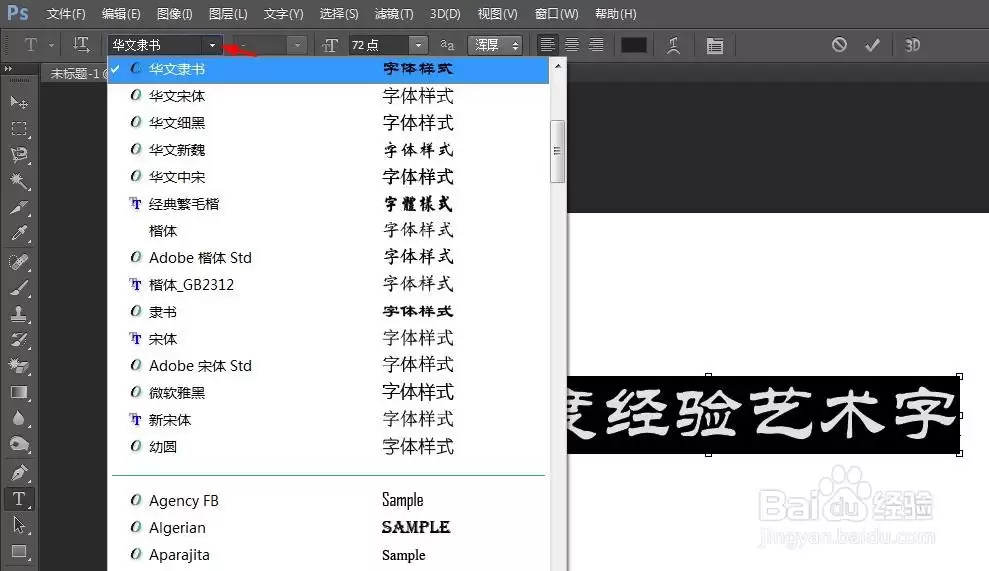The height and width of the screenshot is (571, 989).
Task: Click the create warped text icon
Action: pos(674,45)
